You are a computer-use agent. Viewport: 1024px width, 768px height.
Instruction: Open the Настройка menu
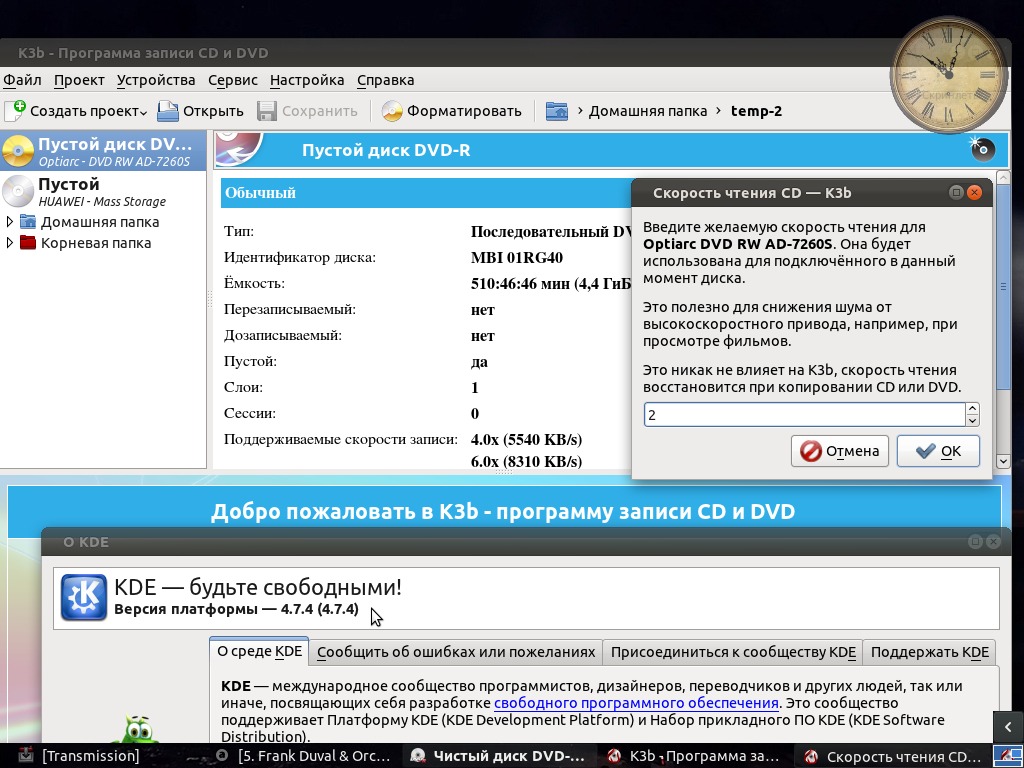(307, 80)
